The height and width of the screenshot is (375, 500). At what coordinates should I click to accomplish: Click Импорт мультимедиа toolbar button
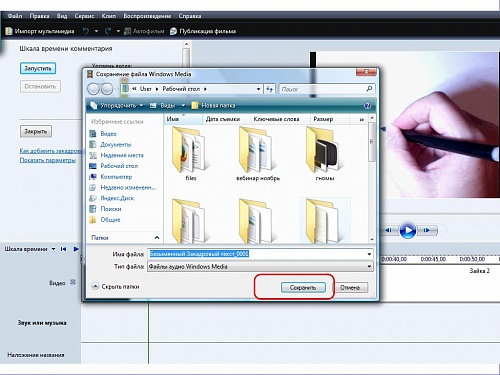pos(40,31)
